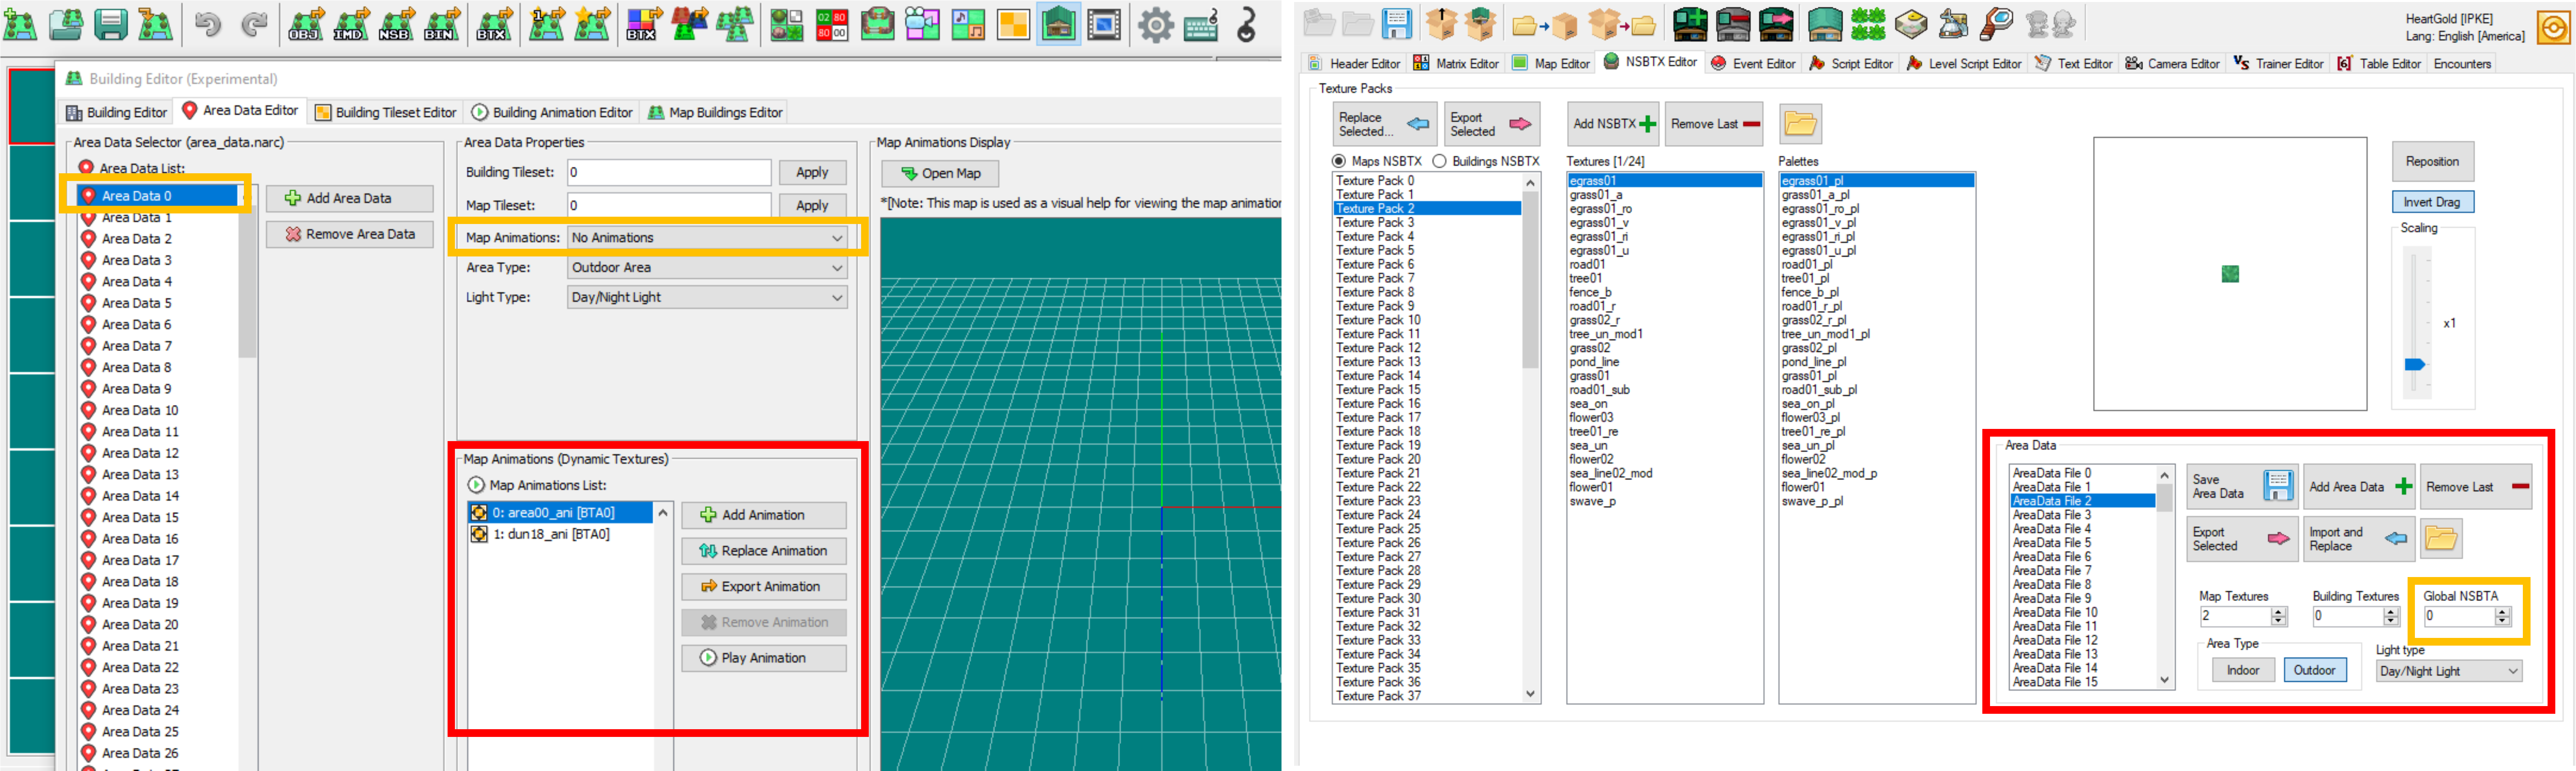Select 'Texture Pack 10' in the list

pyautogui.click(x=1428, y=321)
